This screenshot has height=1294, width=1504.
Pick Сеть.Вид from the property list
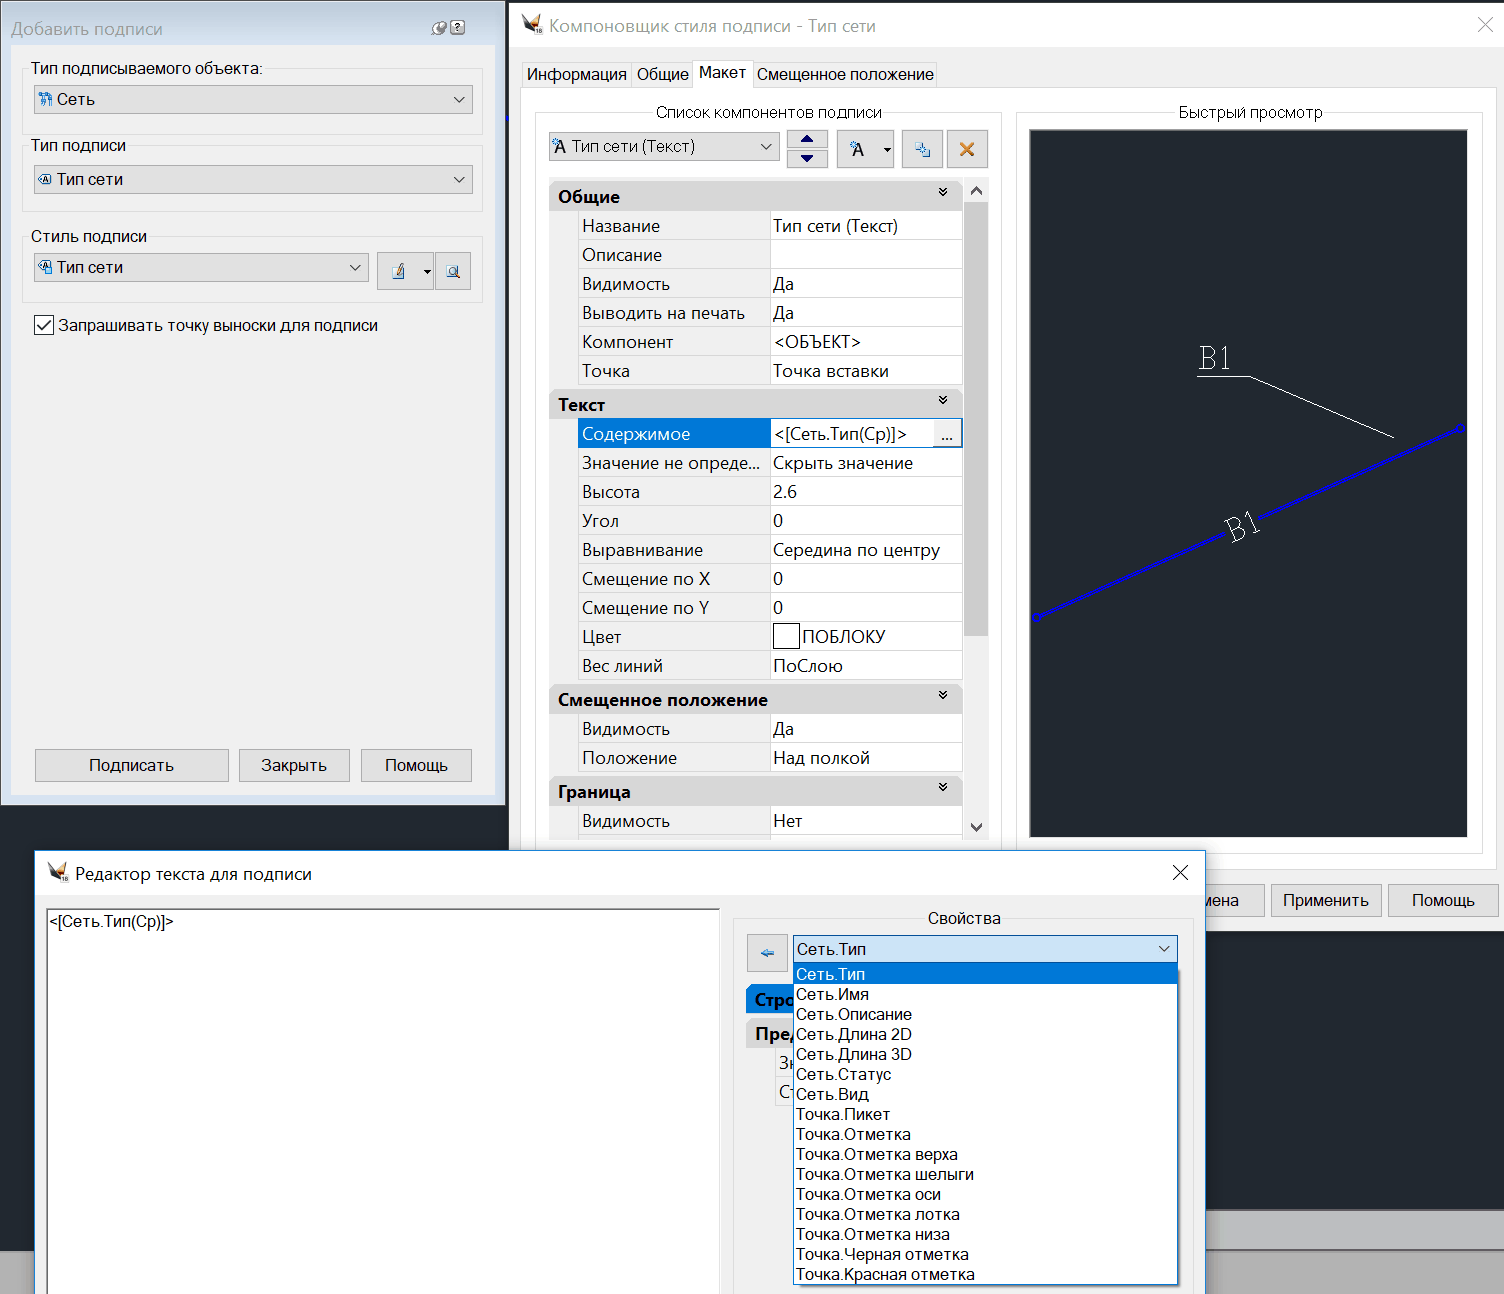[x=985, y=1094]
